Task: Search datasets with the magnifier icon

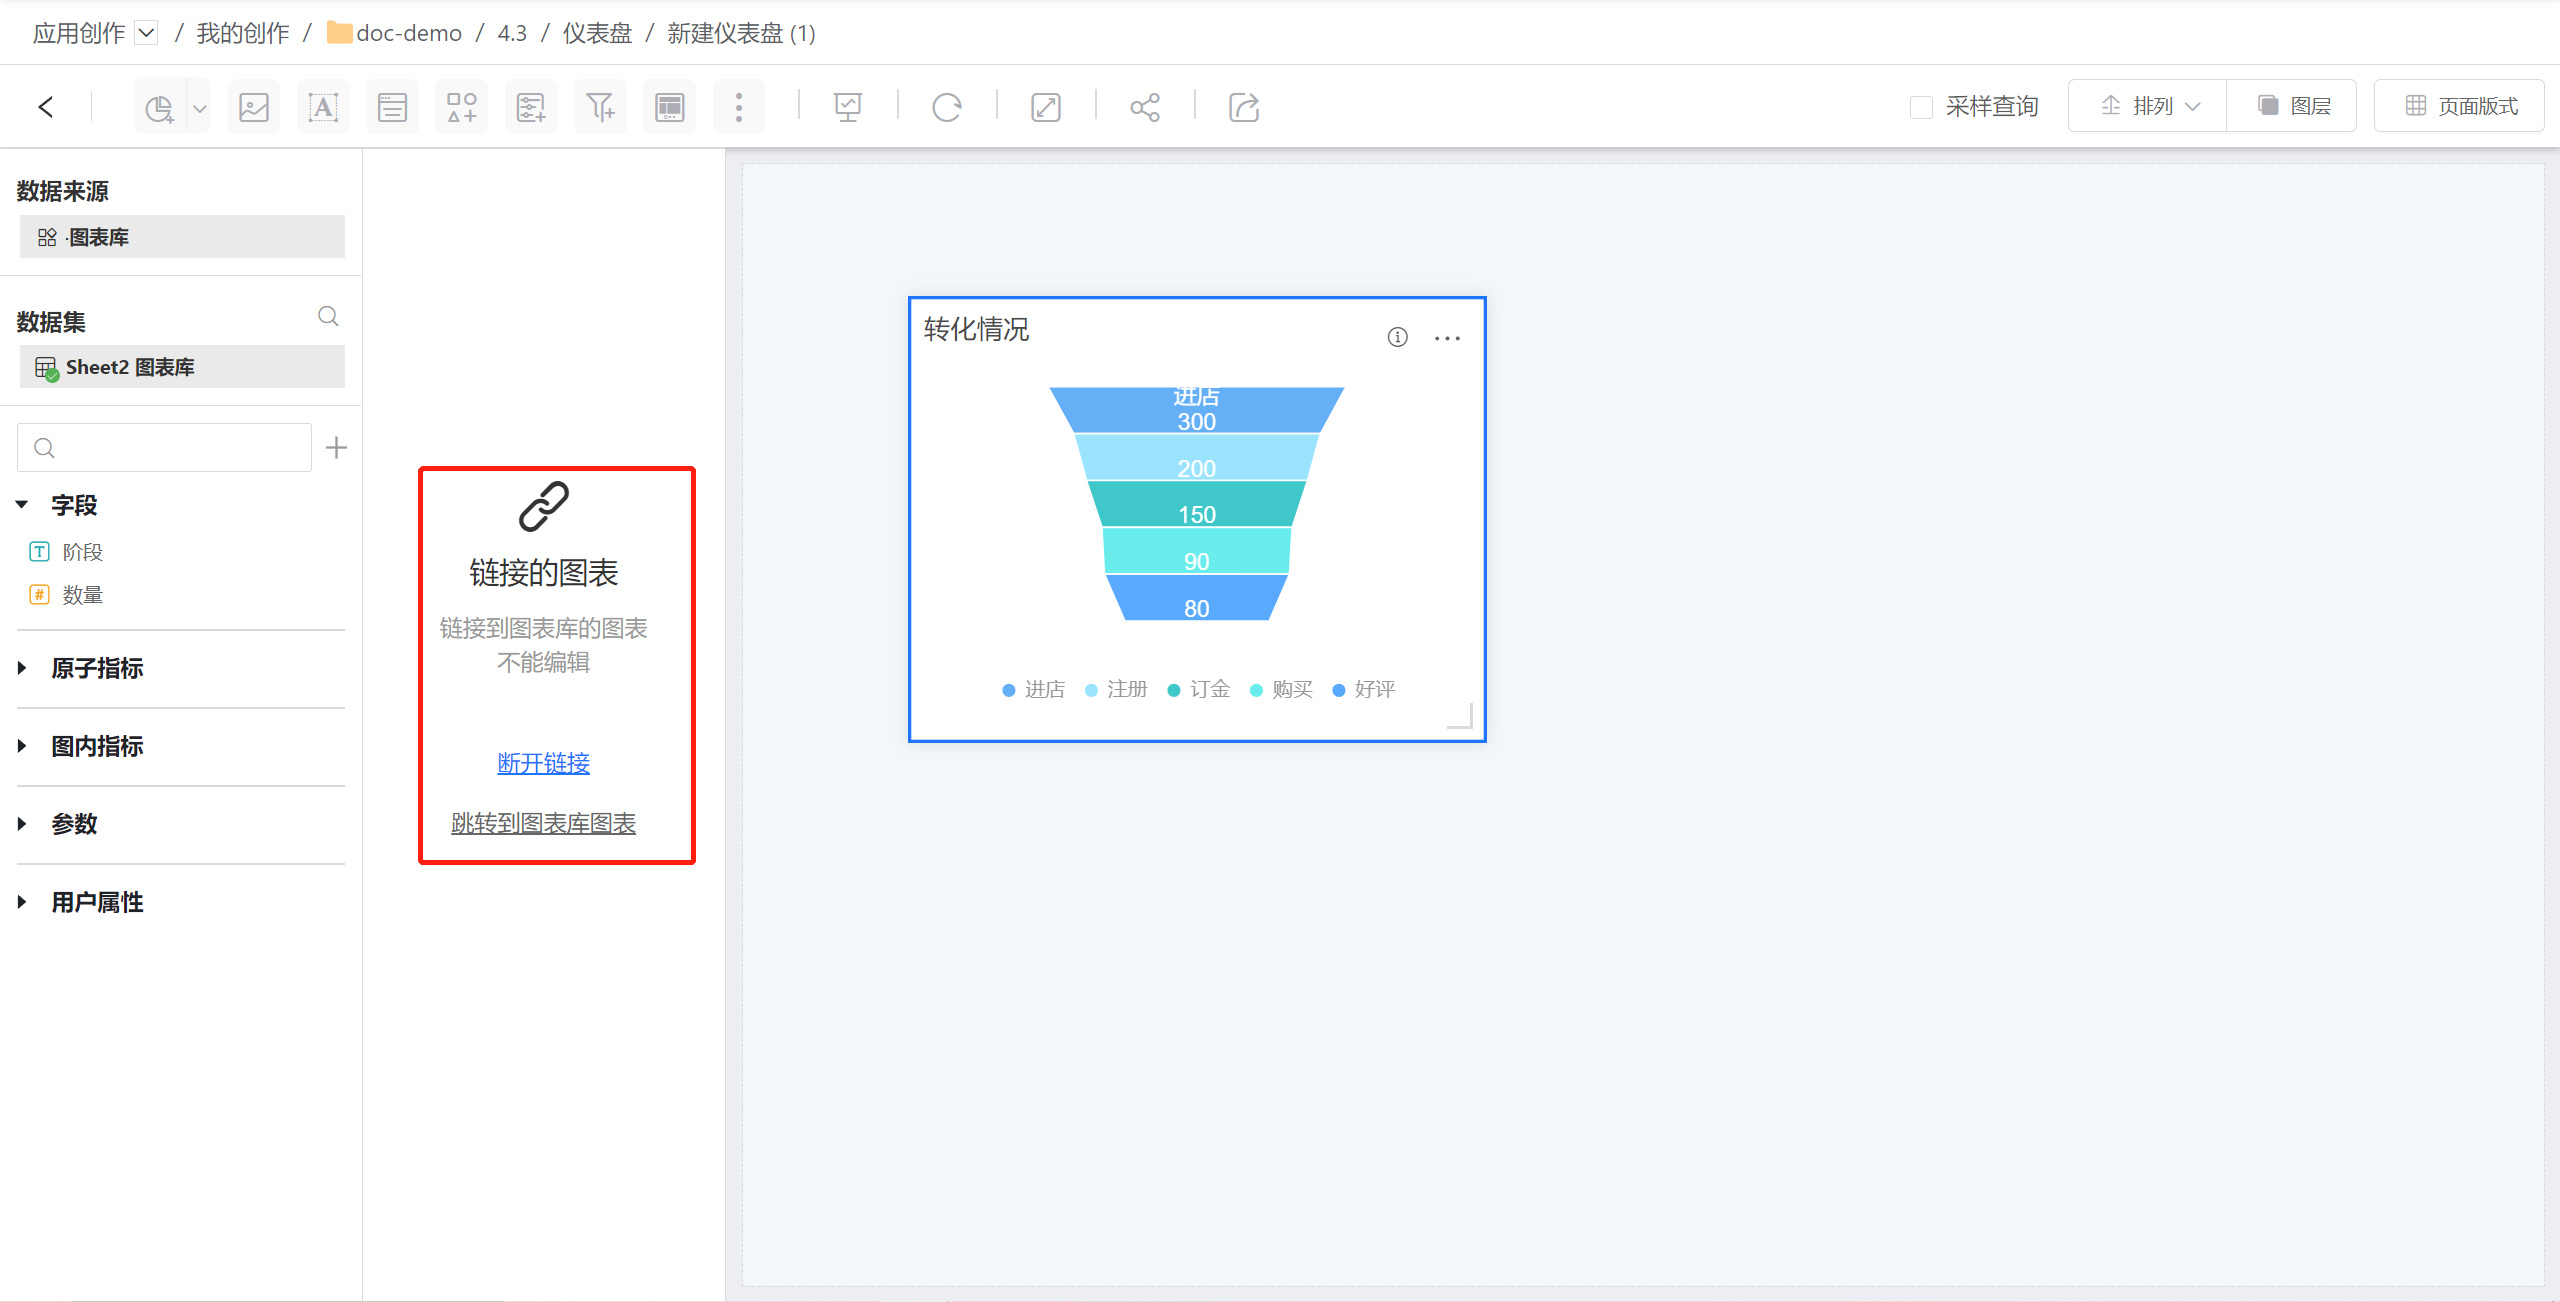Action: click(328, 317)
